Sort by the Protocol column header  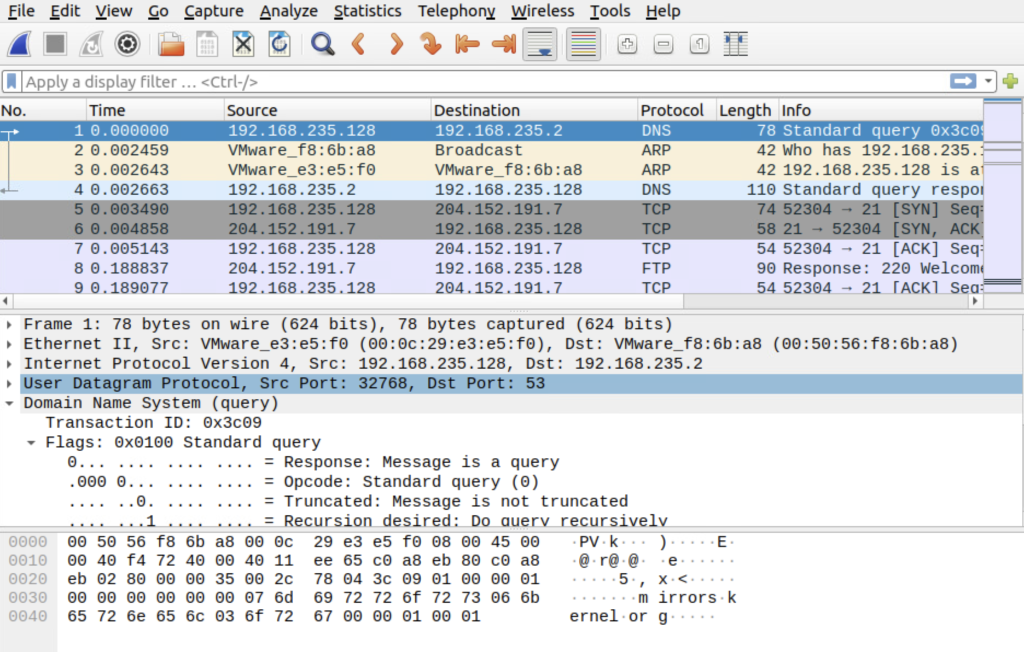(677, 110)
